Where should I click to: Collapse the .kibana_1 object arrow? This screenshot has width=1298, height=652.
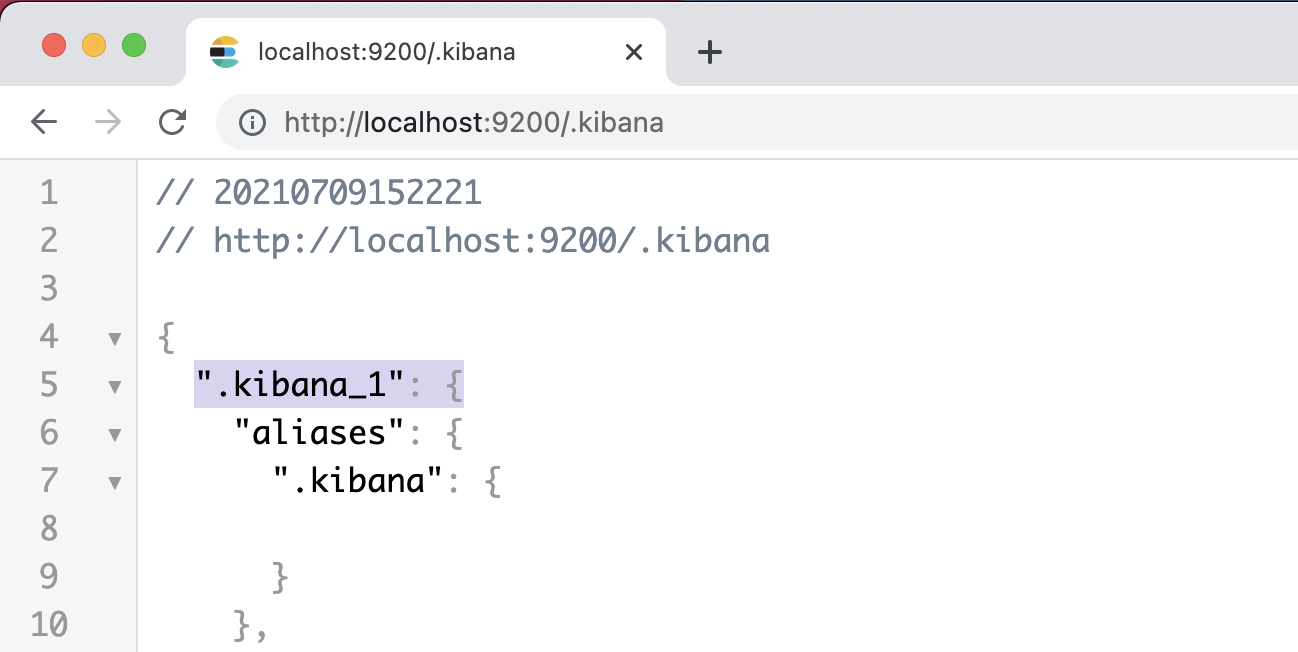coord(115,387)
